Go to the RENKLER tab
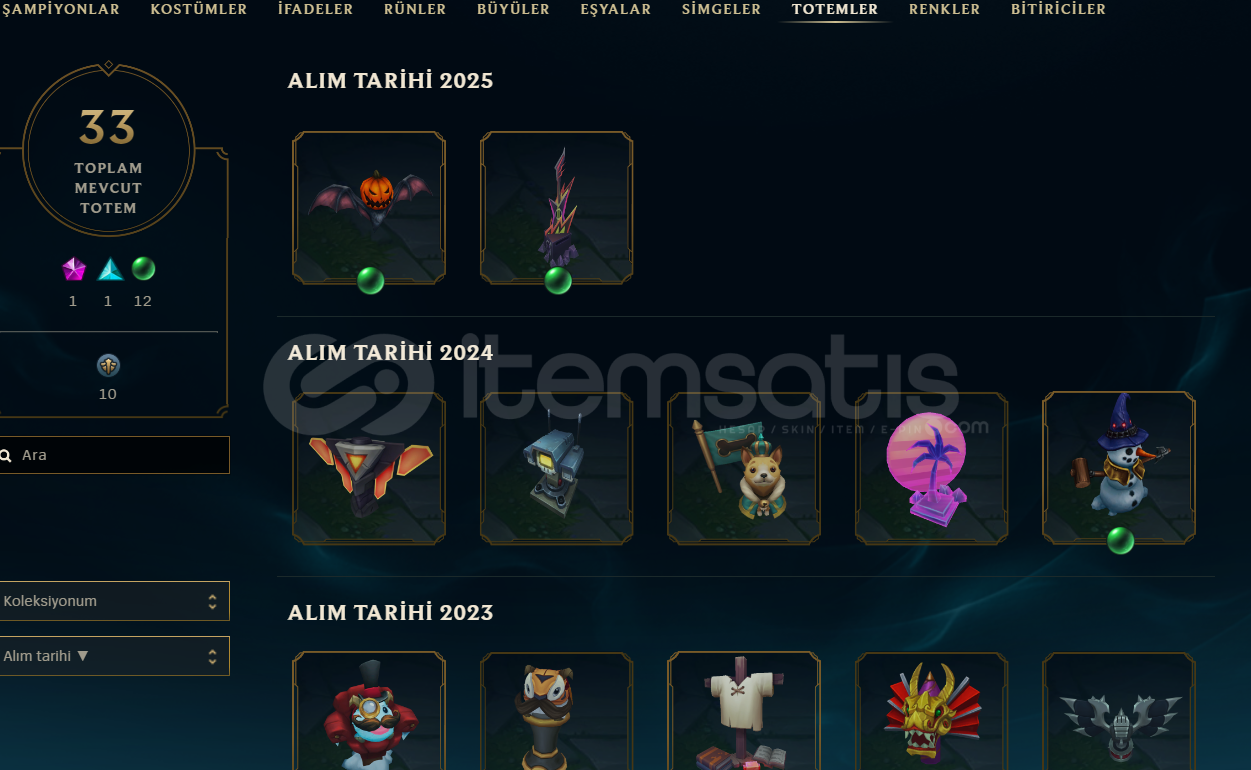 click(x=944, y=9)
